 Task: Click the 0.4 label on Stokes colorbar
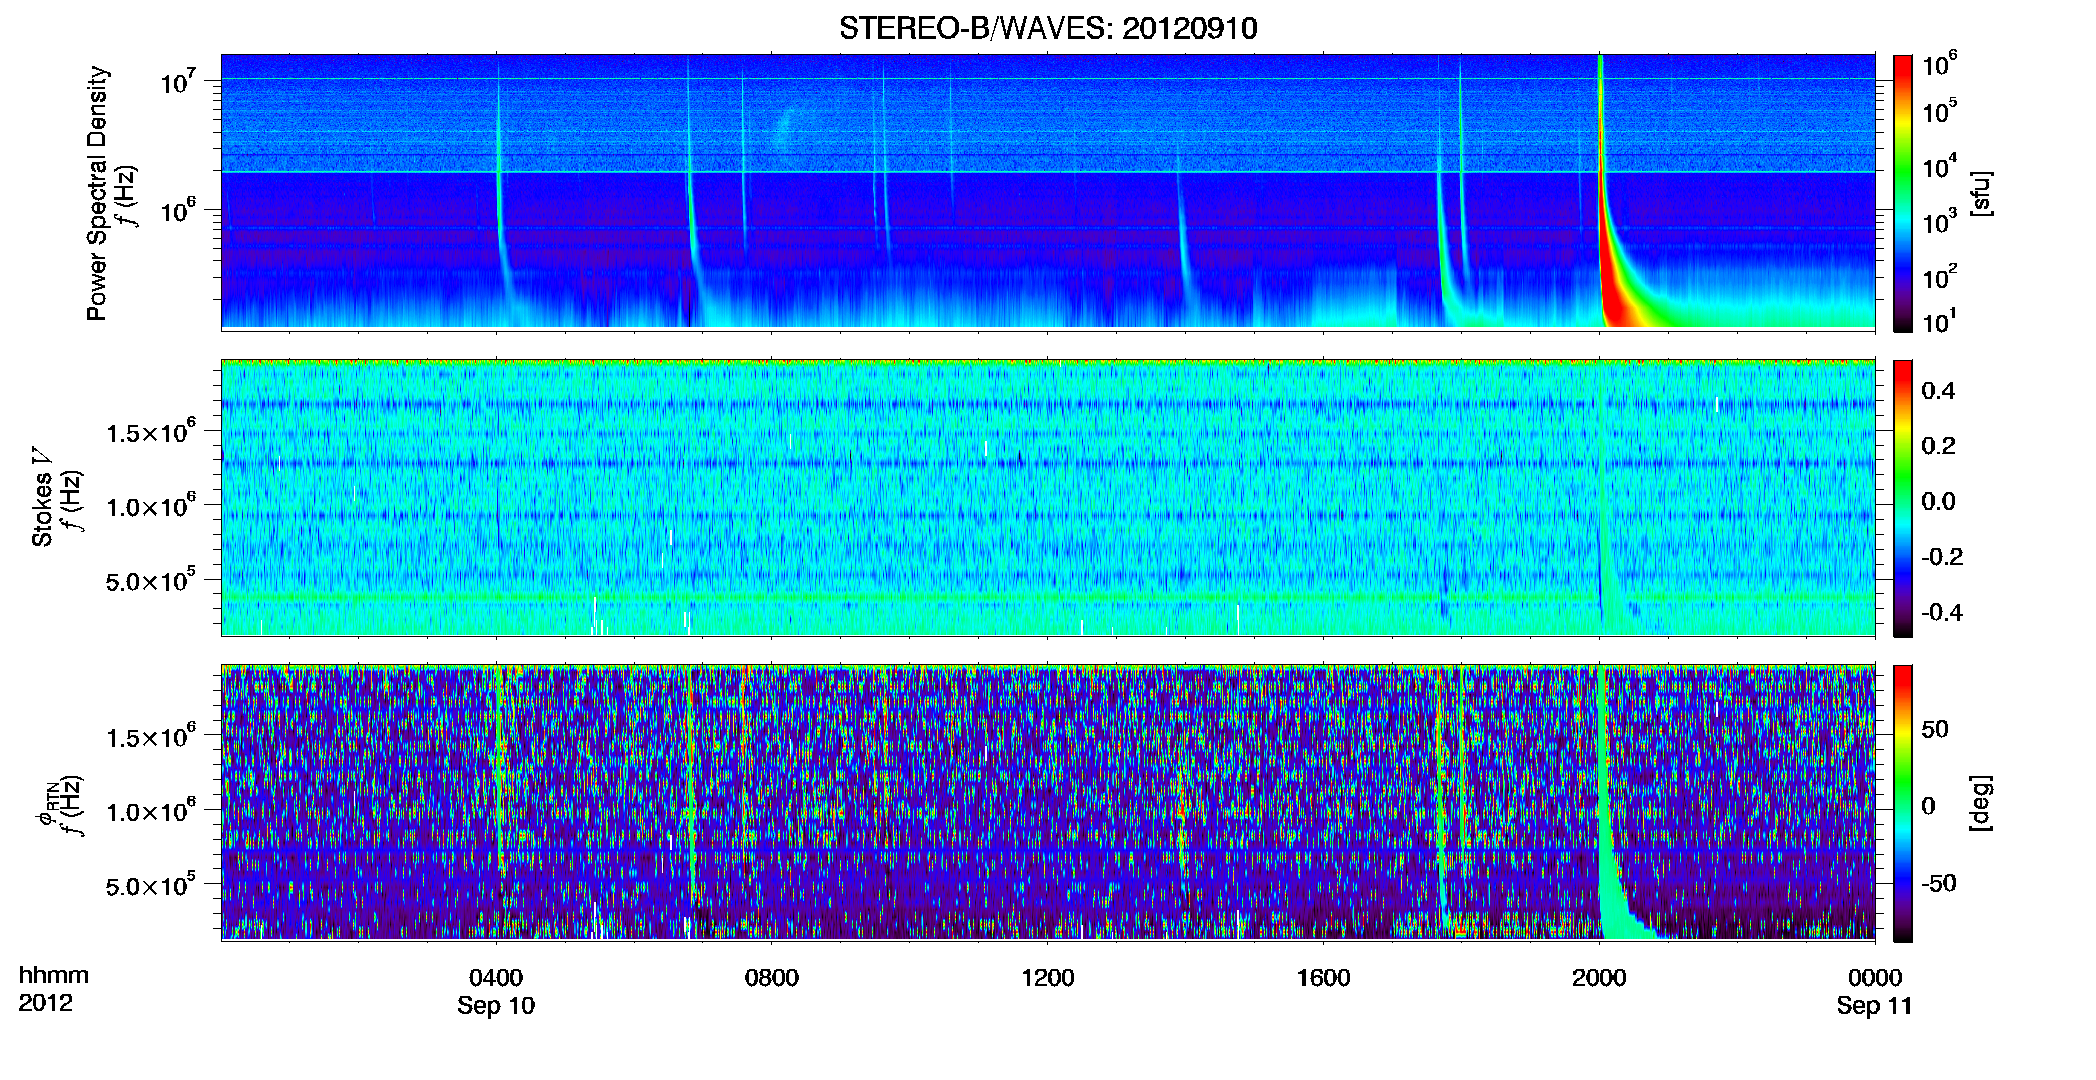point(1938,391)
